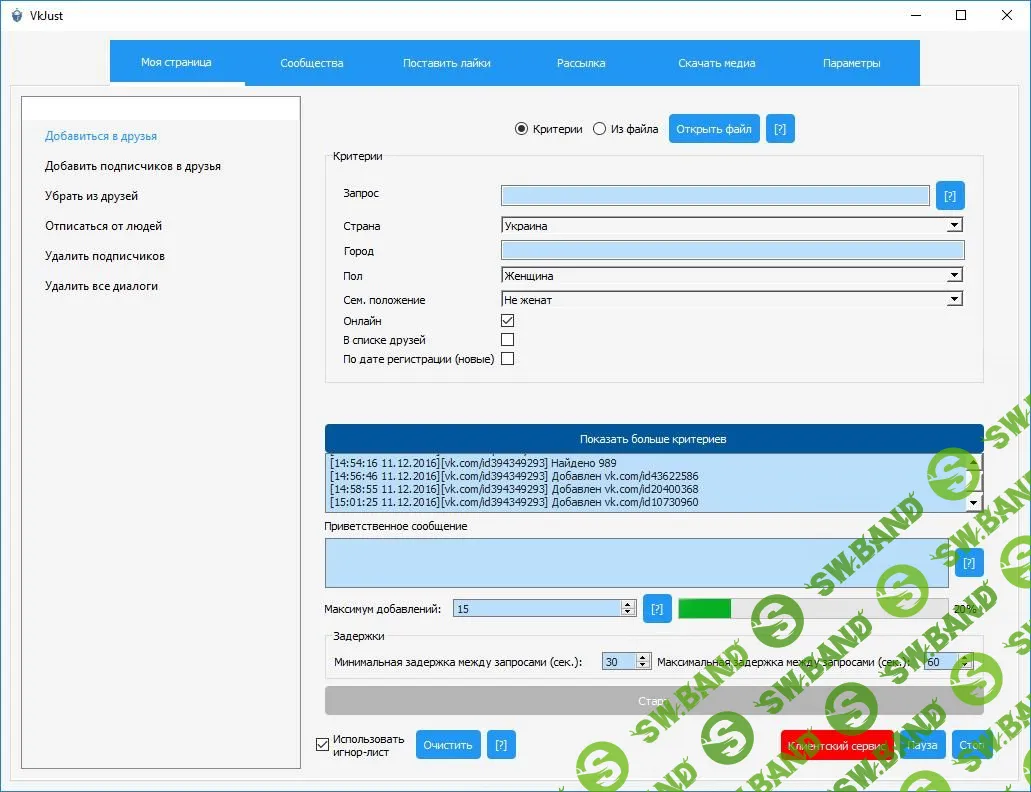Expand the Сем. положение dropdown
The image size is (1031, 792).
[x=954, y=299]
